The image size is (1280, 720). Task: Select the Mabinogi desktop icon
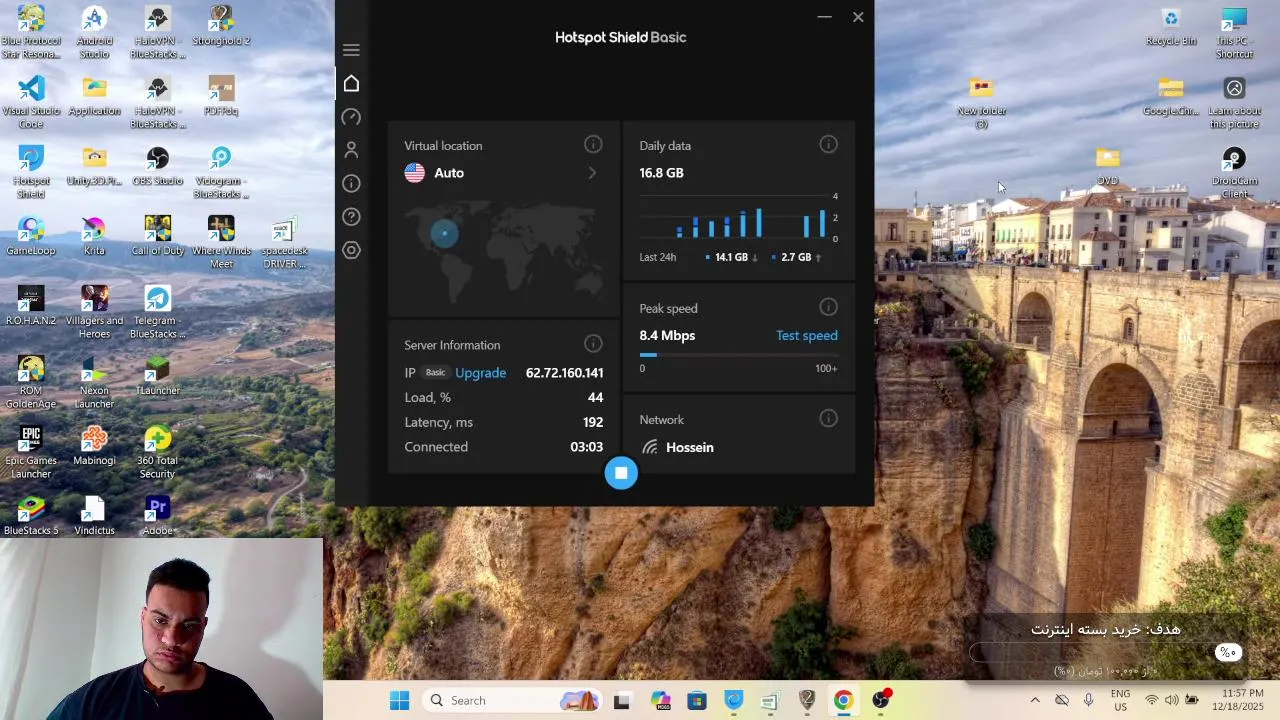pyautogui.click(x=94, y=447)
